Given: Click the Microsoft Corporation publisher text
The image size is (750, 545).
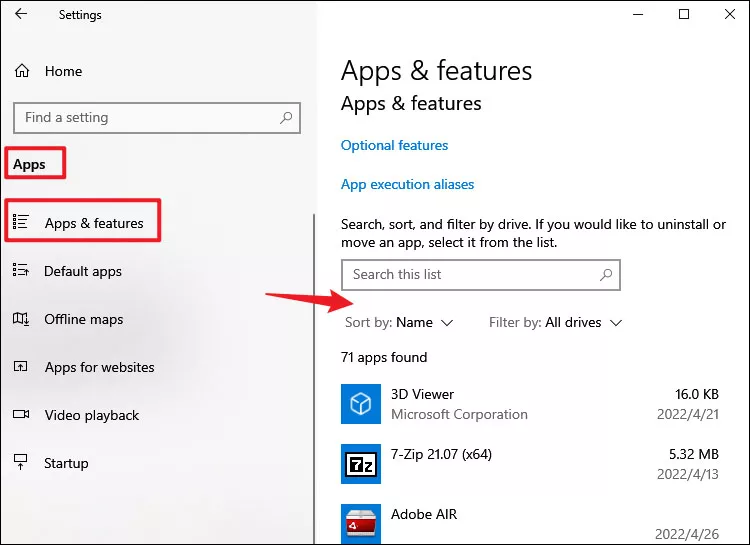Looking at the screenshot, I should [x=459, y=414].
